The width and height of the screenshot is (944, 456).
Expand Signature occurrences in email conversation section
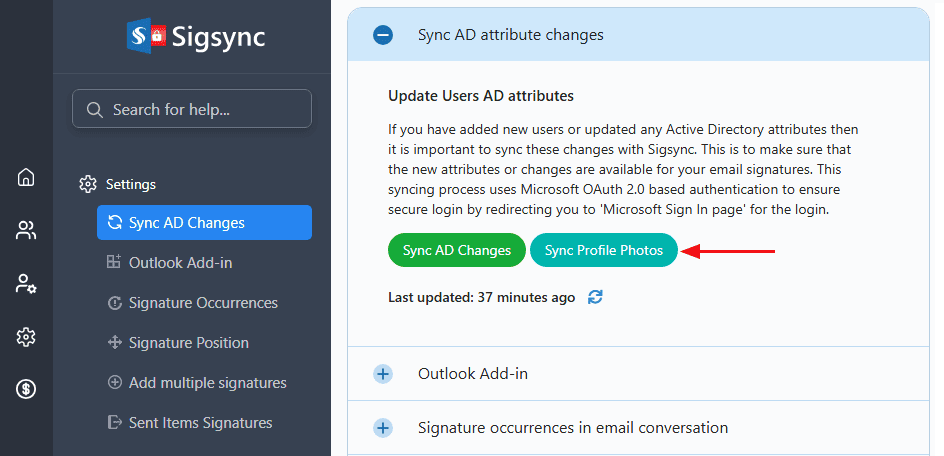coord(383,428)
